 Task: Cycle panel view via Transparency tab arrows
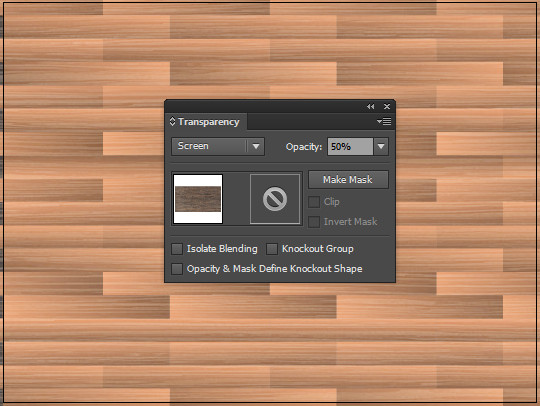pyautogui.click(x=173, y=122)
